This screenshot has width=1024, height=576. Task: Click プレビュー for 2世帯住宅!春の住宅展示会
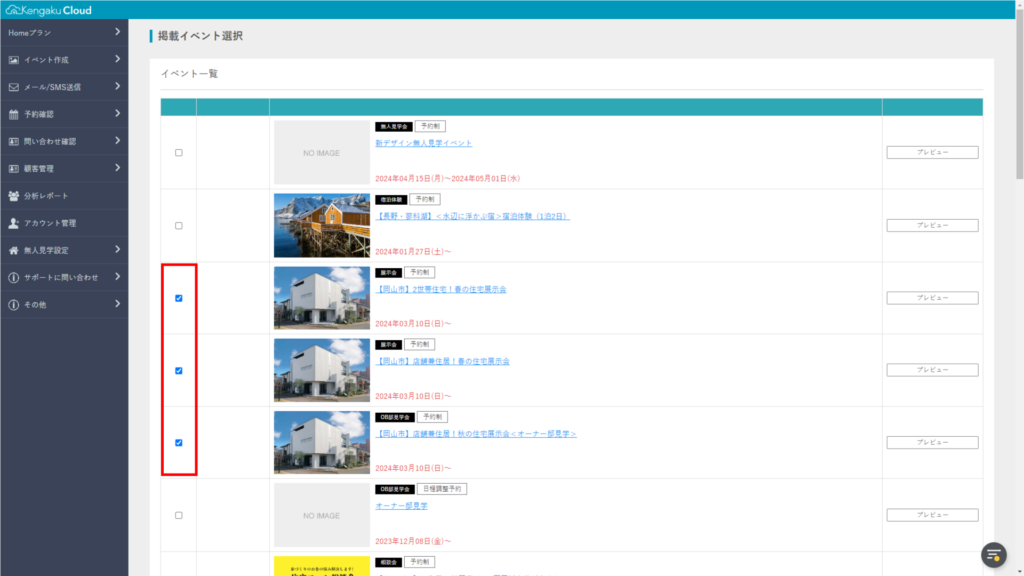coord(932,298)
